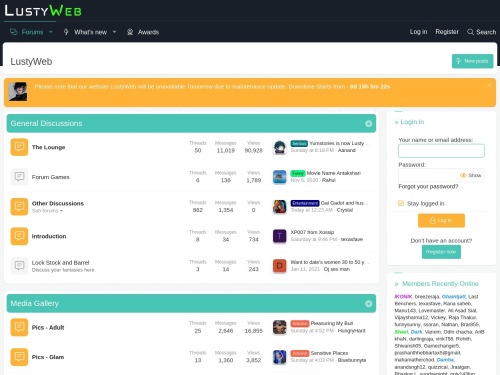Click the What's new lightning icon
Screen dimensions: 500x375
[66, 32]
